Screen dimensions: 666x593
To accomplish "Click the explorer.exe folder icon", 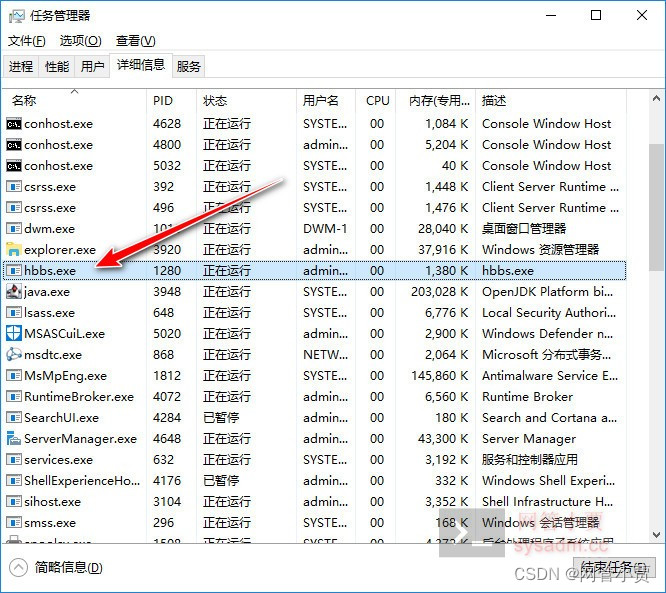I will pos(14,250).
